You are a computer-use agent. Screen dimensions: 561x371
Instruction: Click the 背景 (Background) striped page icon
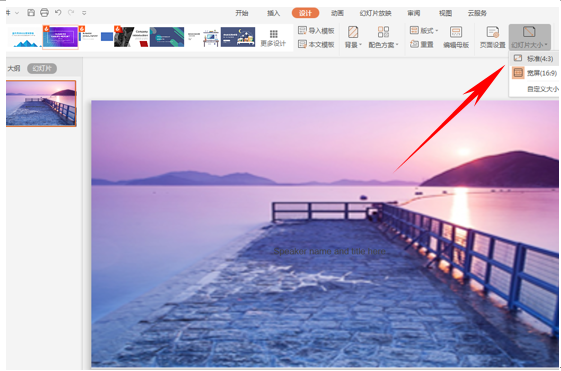point(353,32)
